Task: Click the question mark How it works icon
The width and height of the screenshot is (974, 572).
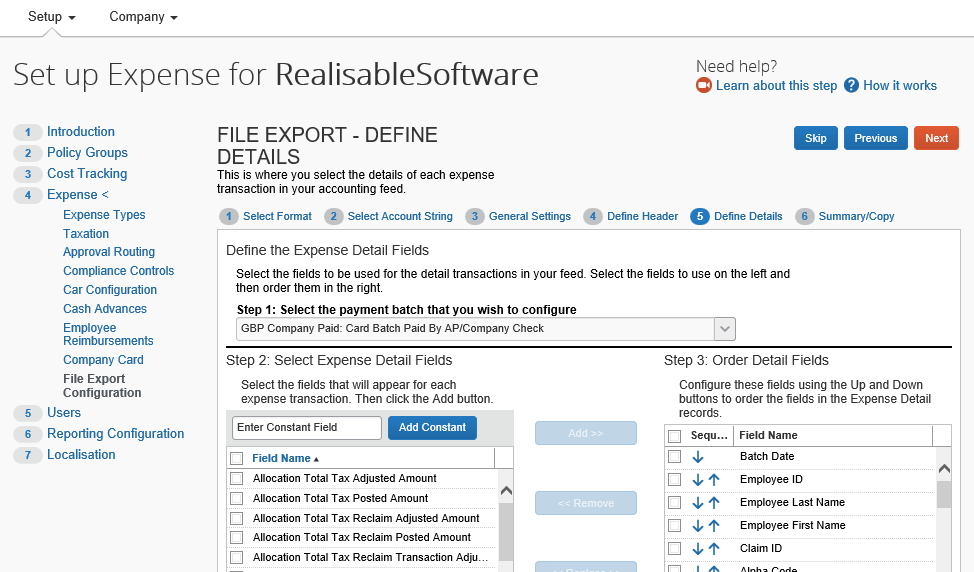Action: click(852, 86)
